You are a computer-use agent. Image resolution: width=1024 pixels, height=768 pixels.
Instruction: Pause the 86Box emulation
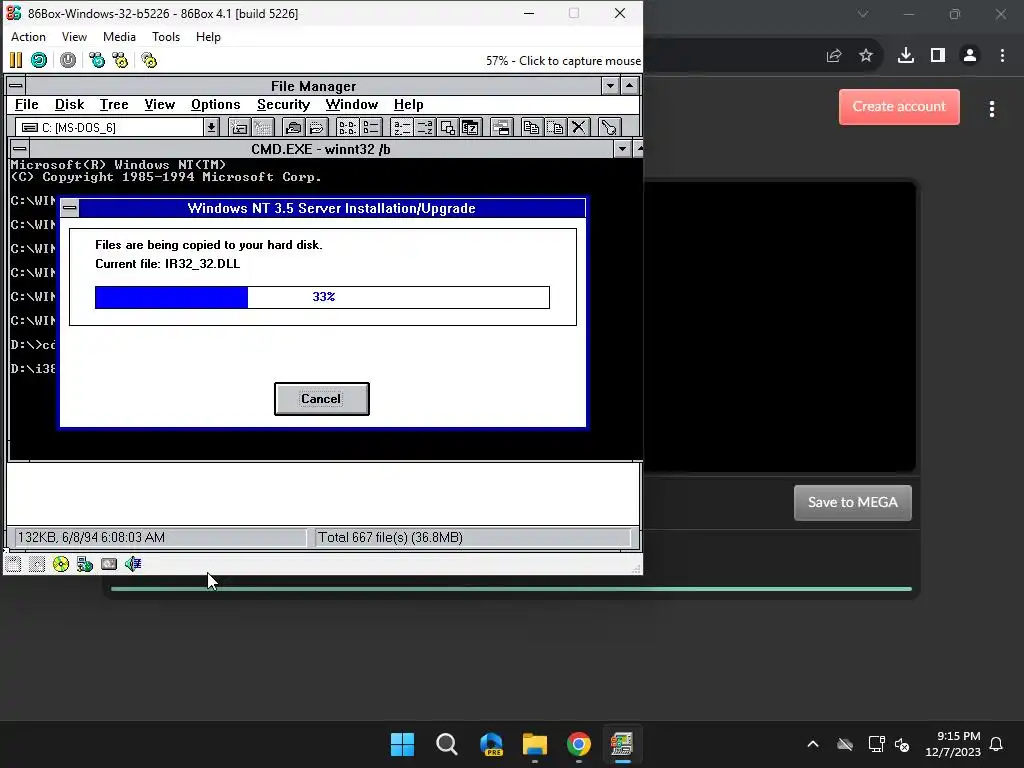(16, 61)
